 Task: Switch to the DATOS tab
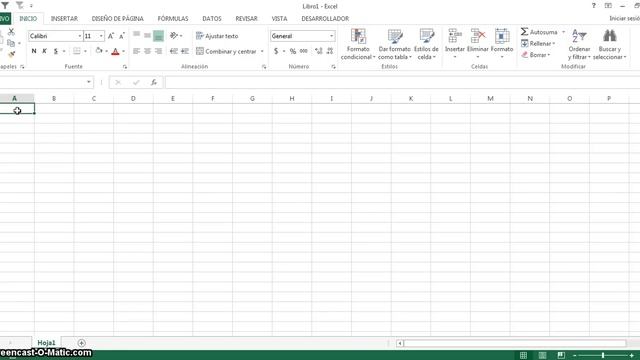pos(212,19)
